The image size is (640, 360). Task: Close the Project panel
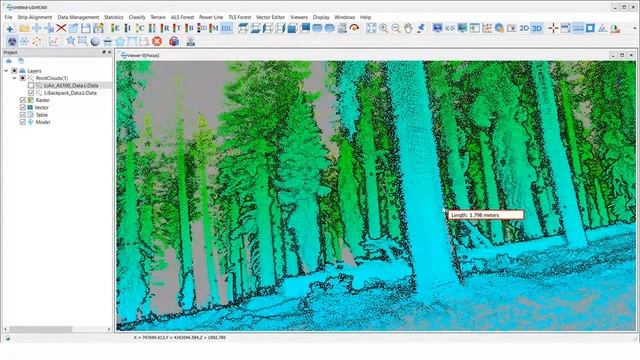pos(109,52)
